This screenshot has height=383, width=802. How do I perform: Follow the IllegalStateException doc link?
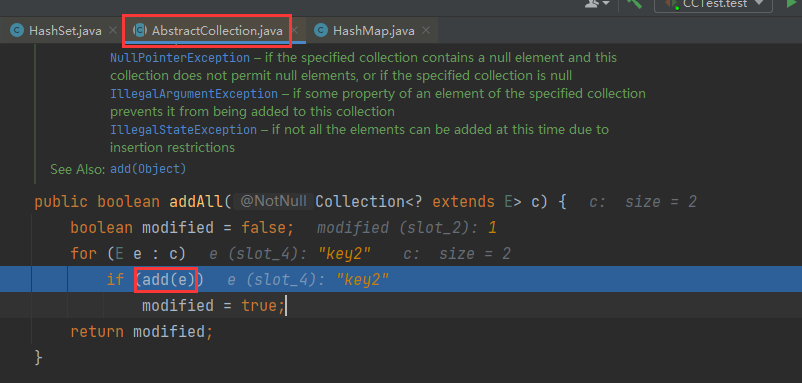pos(184,129)
